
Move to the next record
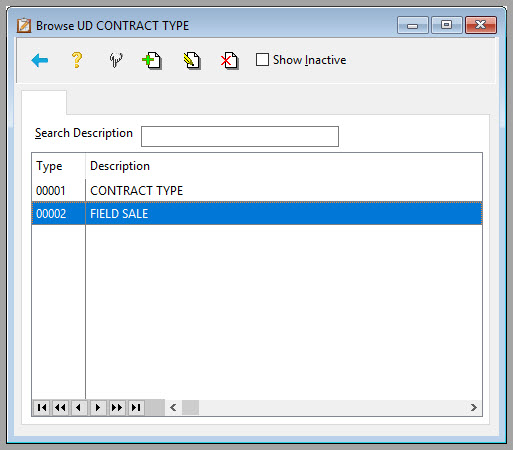98,408
